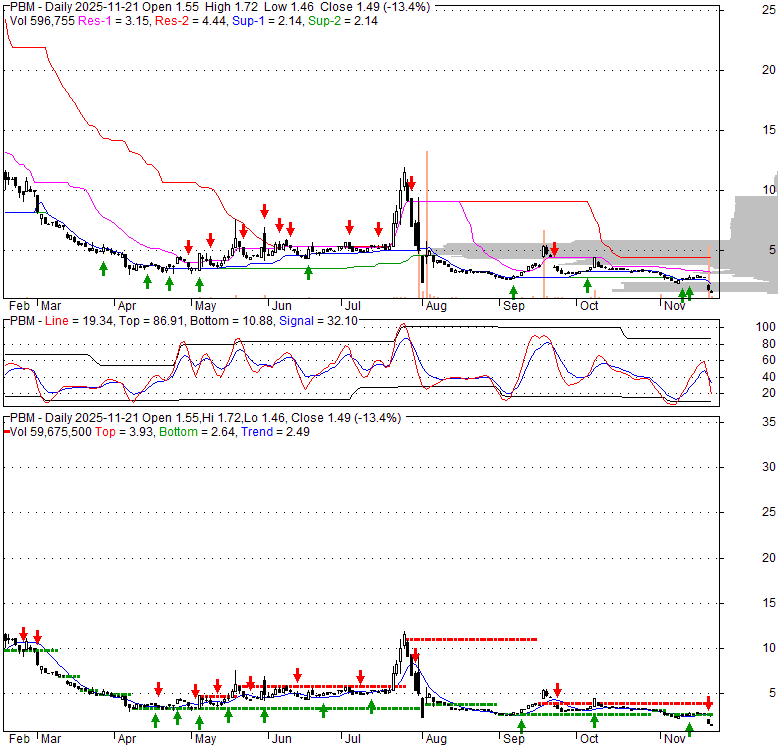The width and height of the screenshot is (780, 745).
Task: Click the 35 price label on bottom chart axis
Action: [769, 422]
